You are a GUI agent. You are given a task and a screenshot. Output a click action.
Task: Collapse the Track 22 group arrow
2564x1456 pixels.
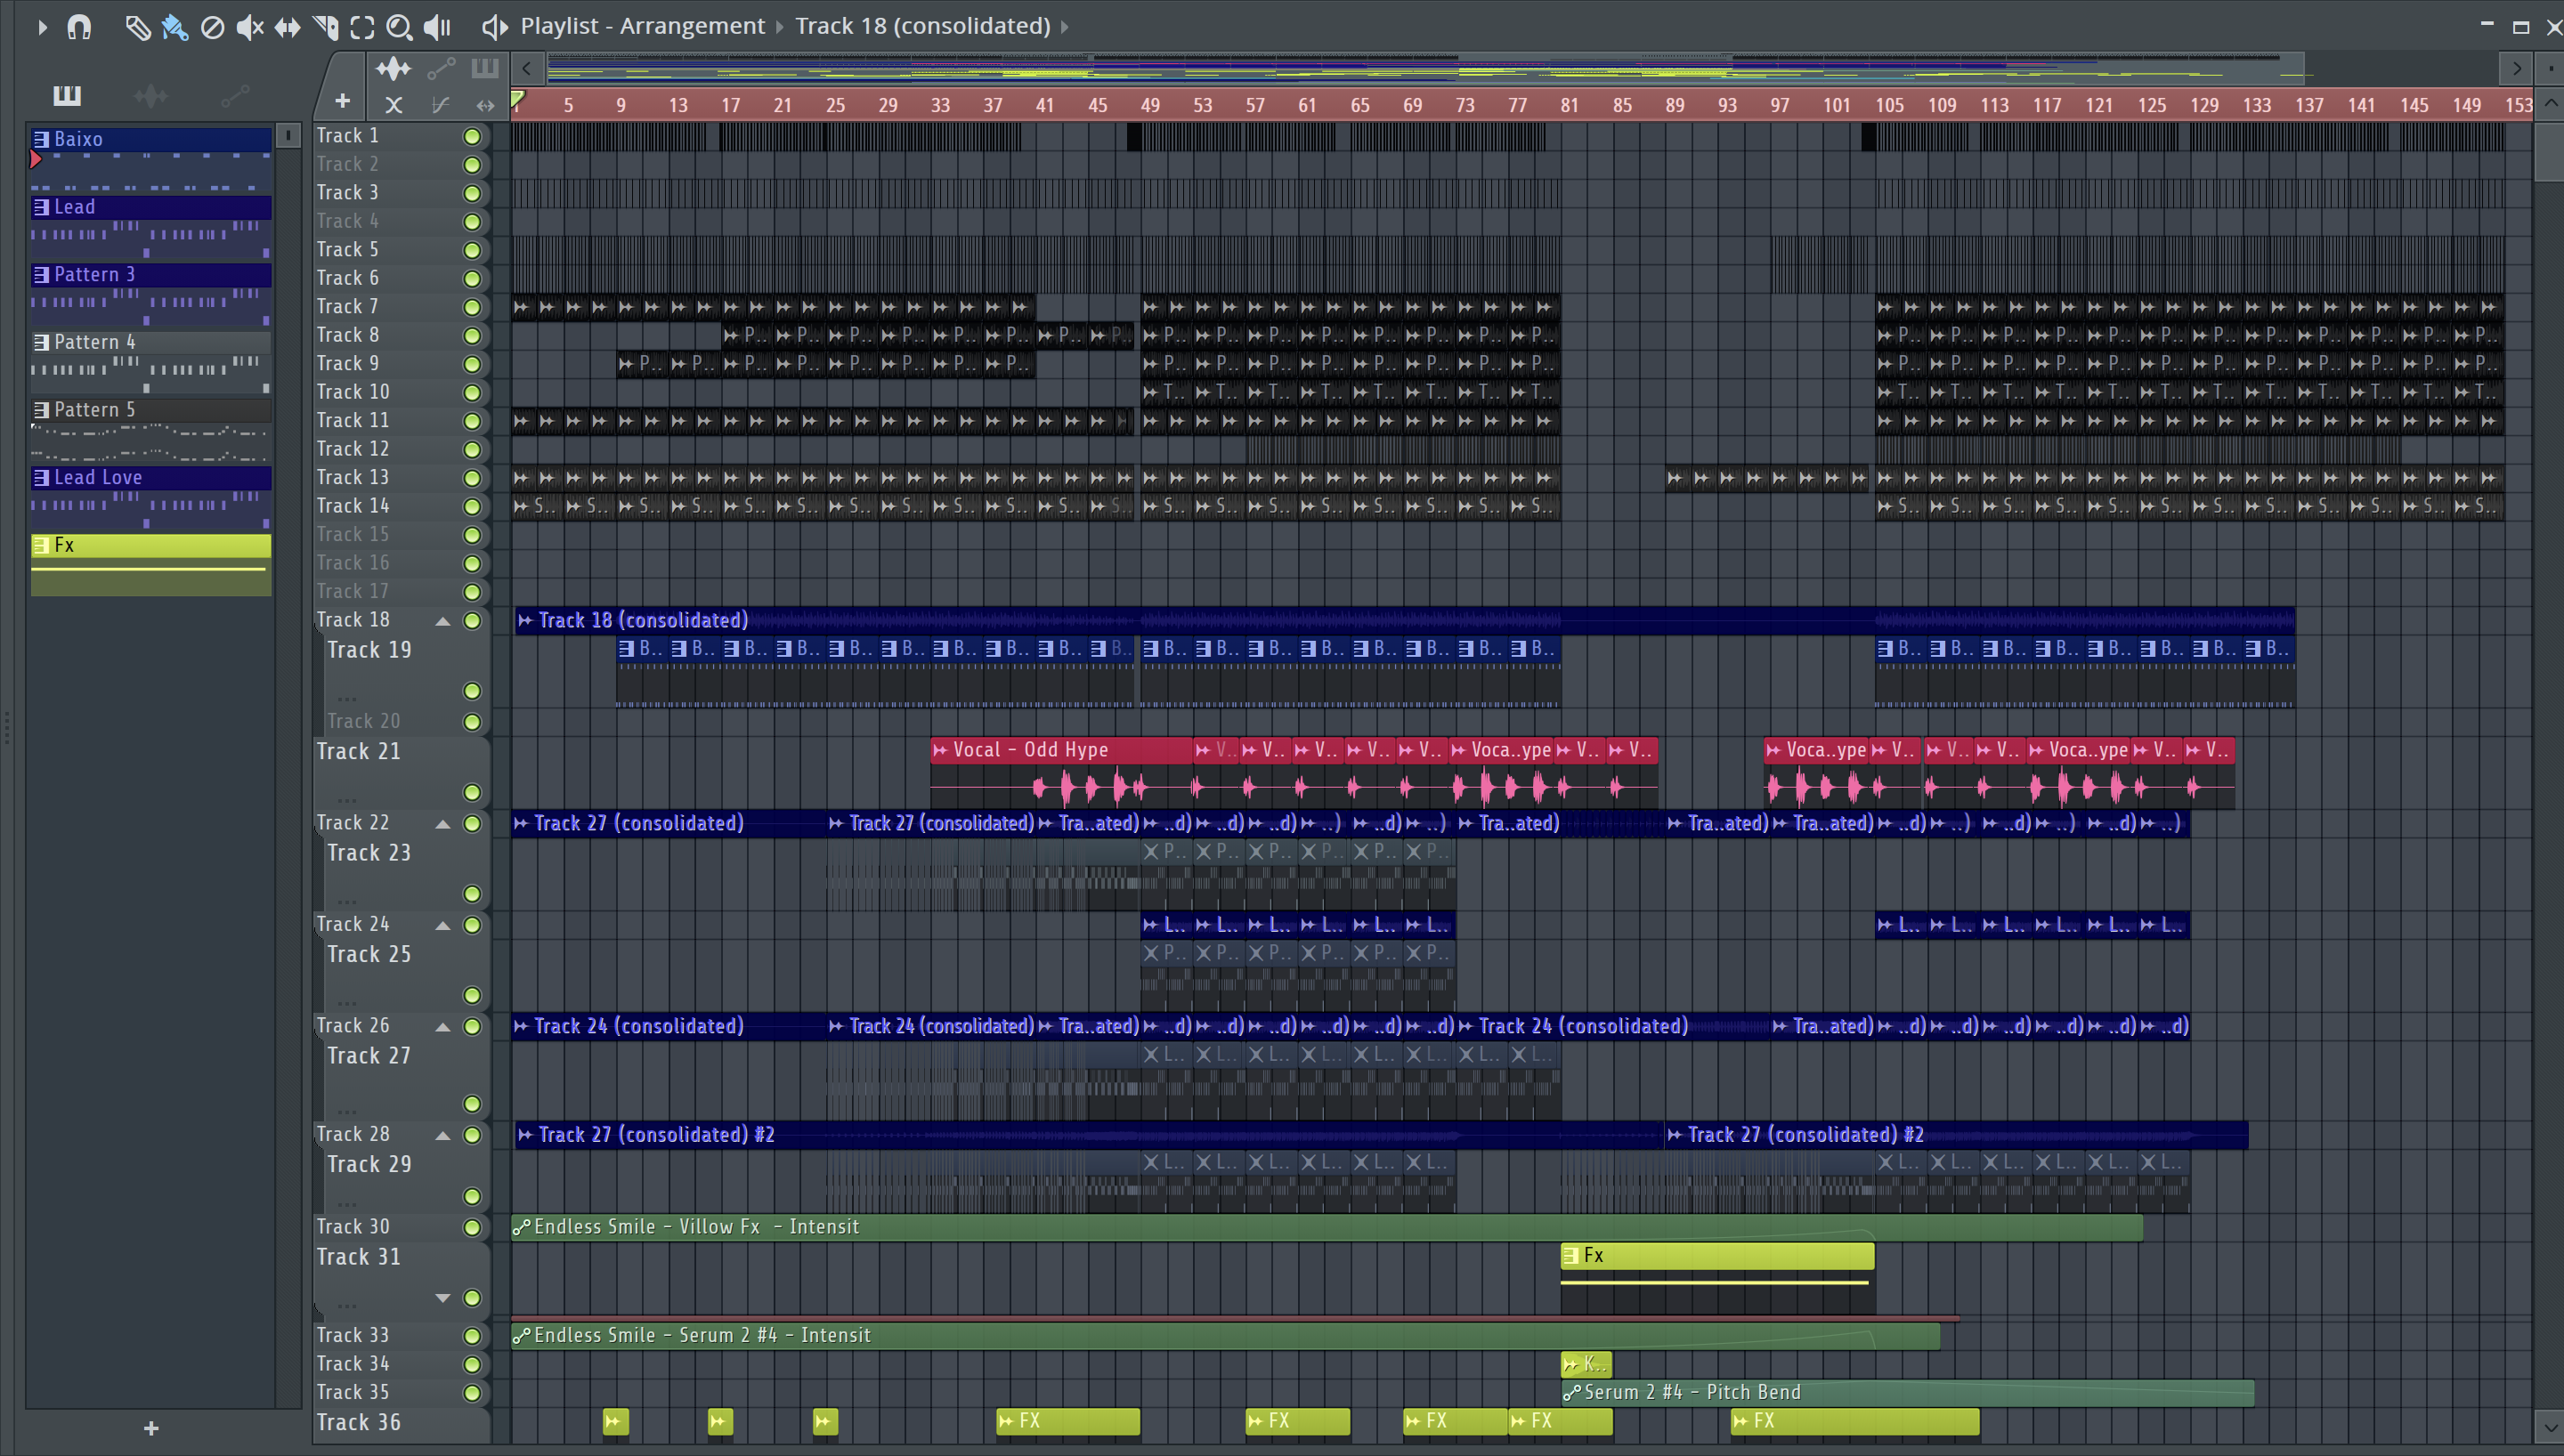(x=442, y=824)
